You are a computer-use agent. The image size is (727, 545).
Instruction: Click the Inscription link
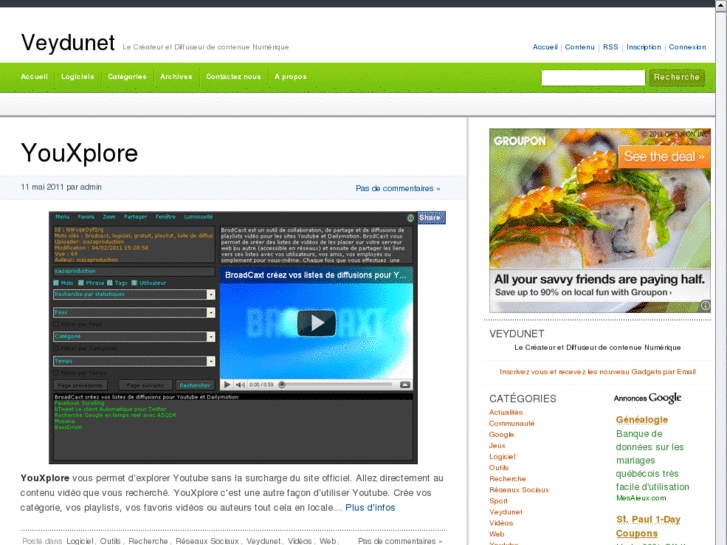(644, 47)
